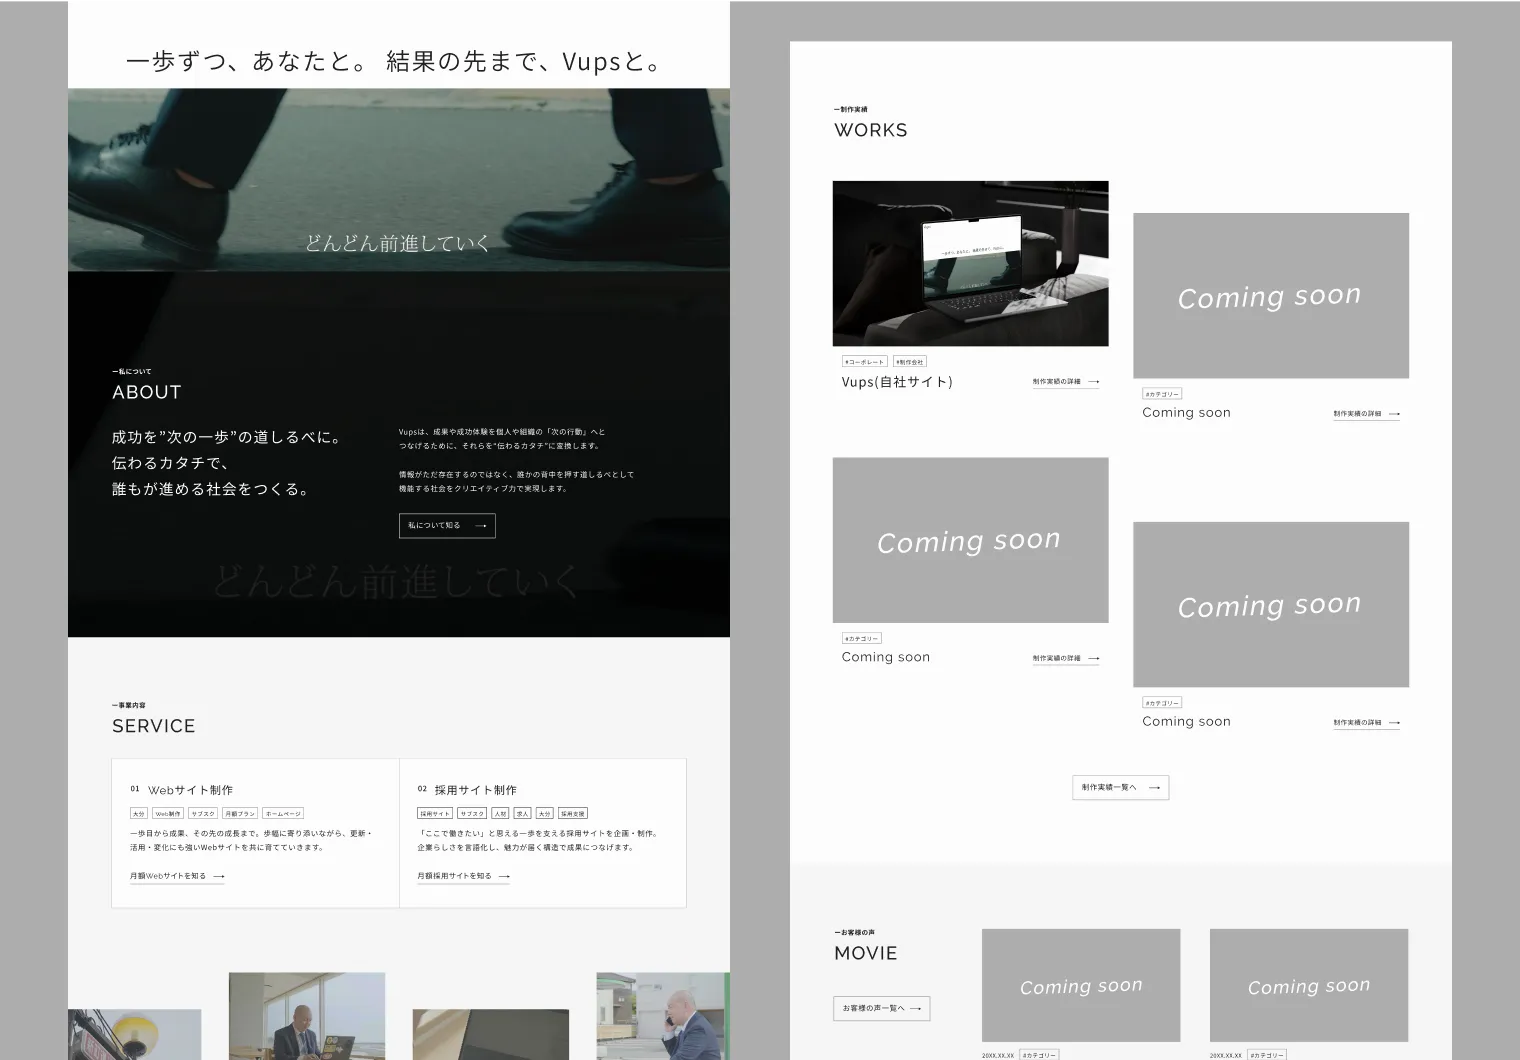Image resolution: width=1520 pixels, height=1060 pixels.
Task: Click the お客様の声一覧へ button
Action: coord(873,1008)
